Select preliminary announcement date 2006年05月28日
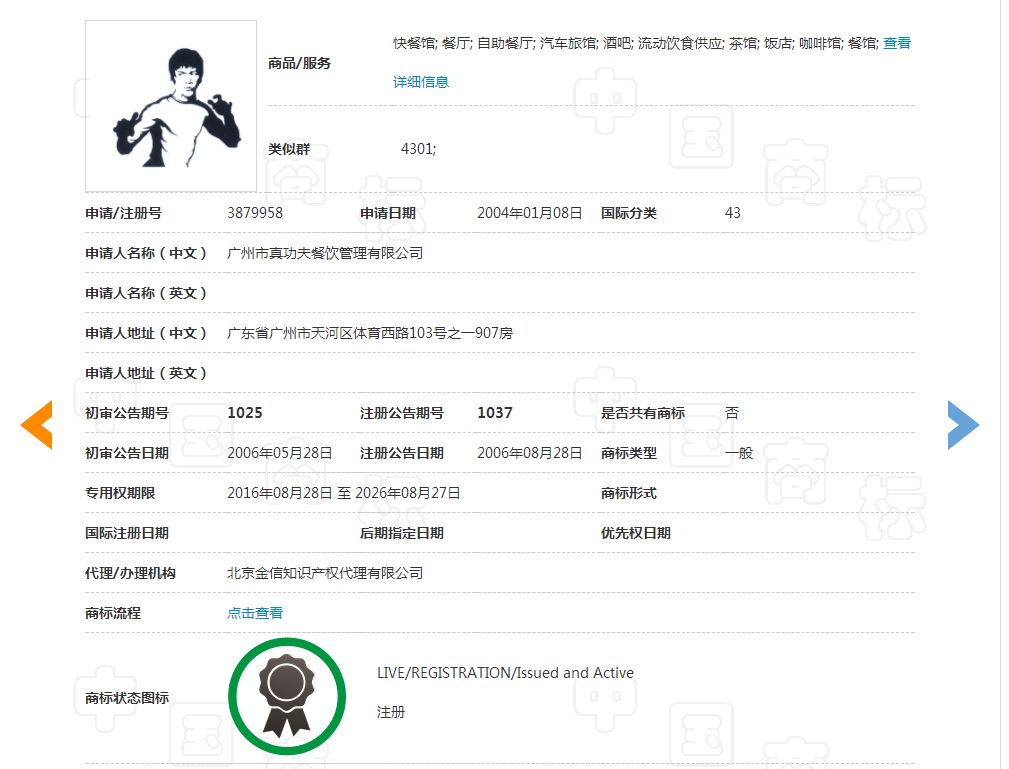This screenshot has height=769, width=1009. click(x=280, y=453)
